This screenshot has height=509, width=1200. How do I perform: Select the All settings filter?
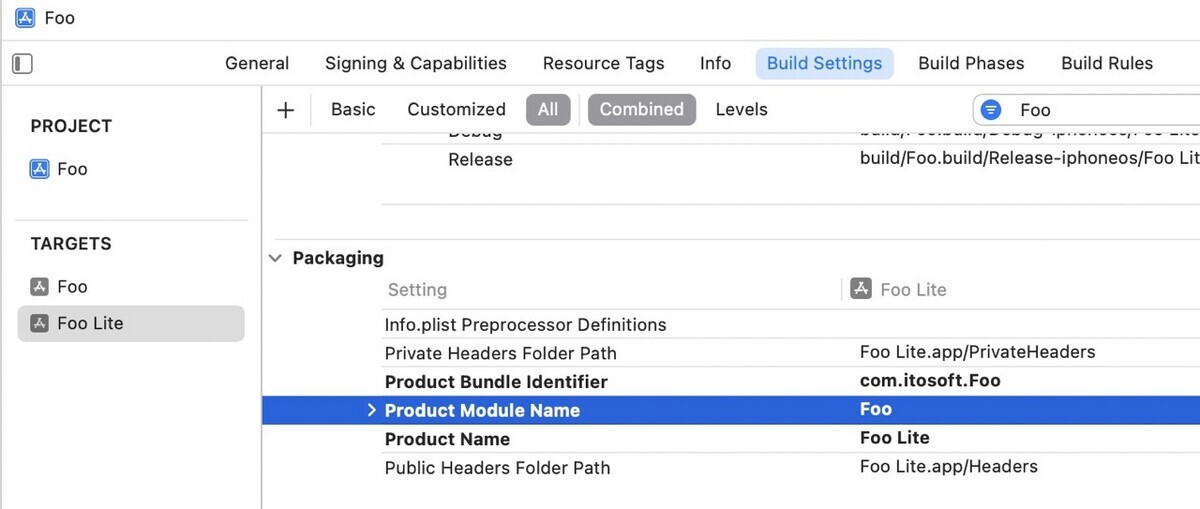(x=548, y=110)
